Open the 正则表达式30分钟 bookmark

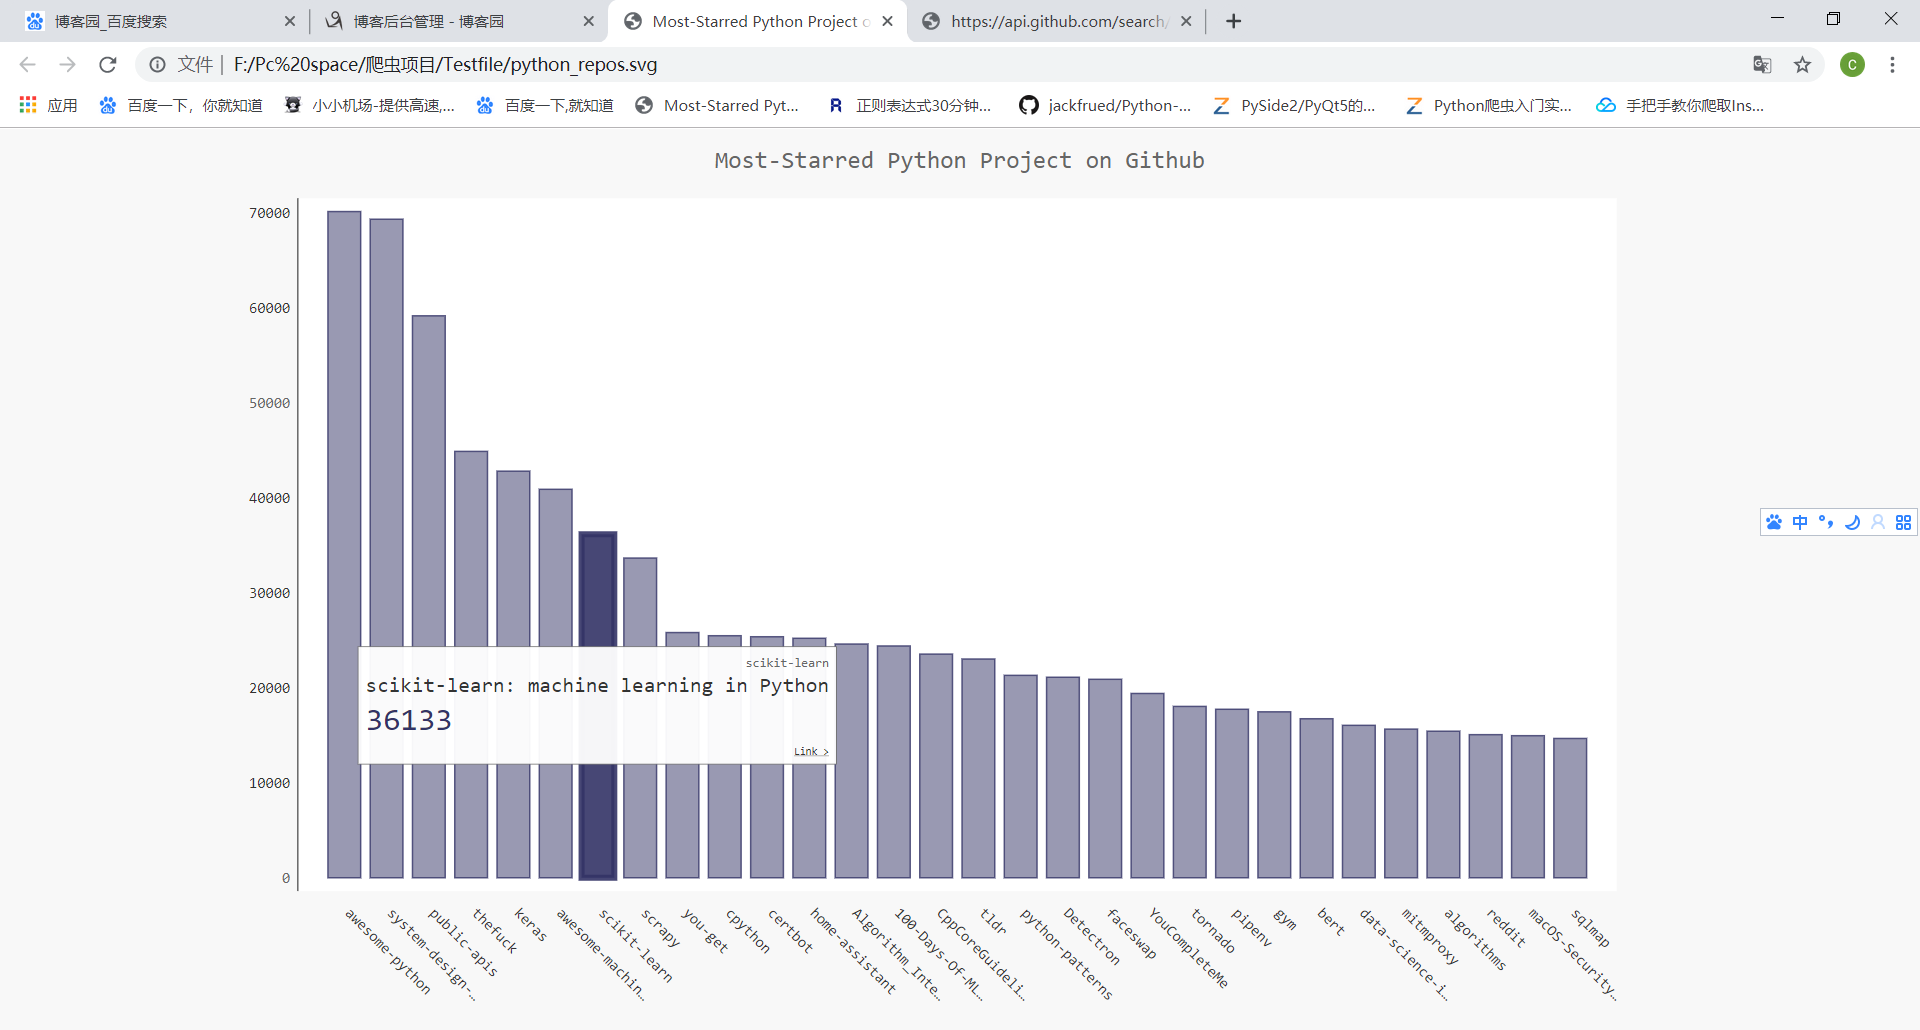909,105
